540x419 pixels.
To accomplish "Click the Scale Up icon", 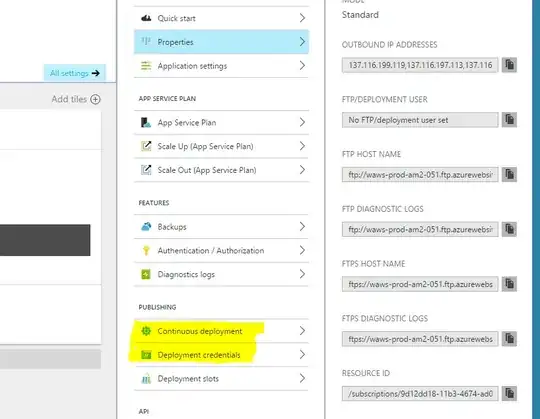I will [146, 146].
